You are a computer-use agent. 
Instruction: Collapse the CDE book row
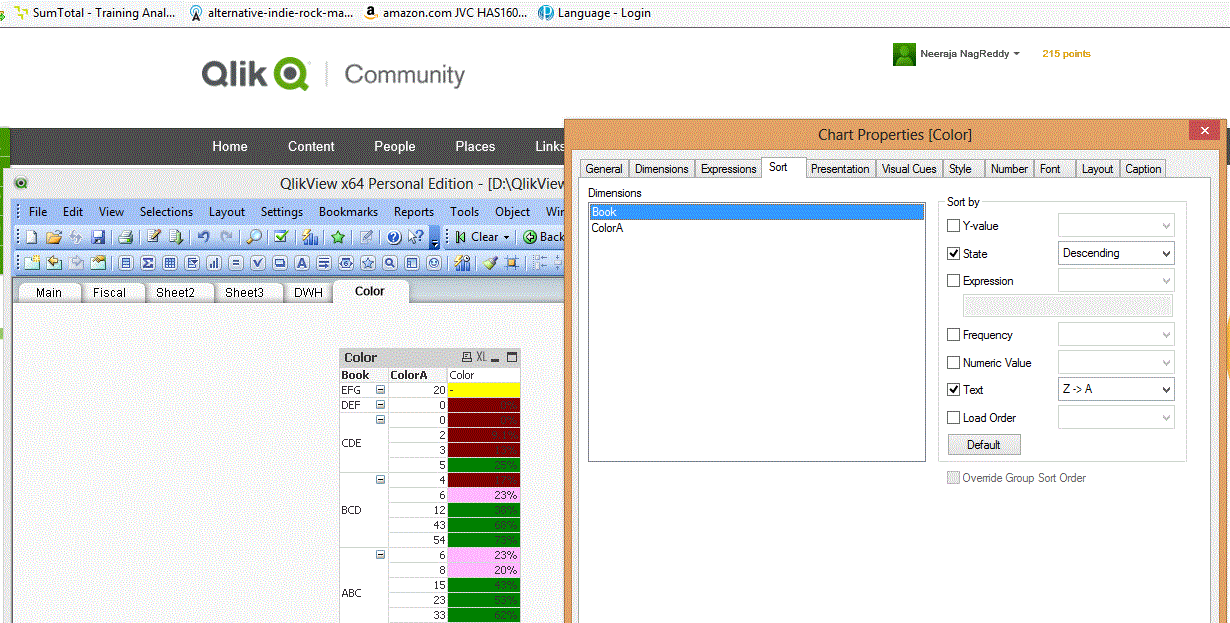coord(380,420)
